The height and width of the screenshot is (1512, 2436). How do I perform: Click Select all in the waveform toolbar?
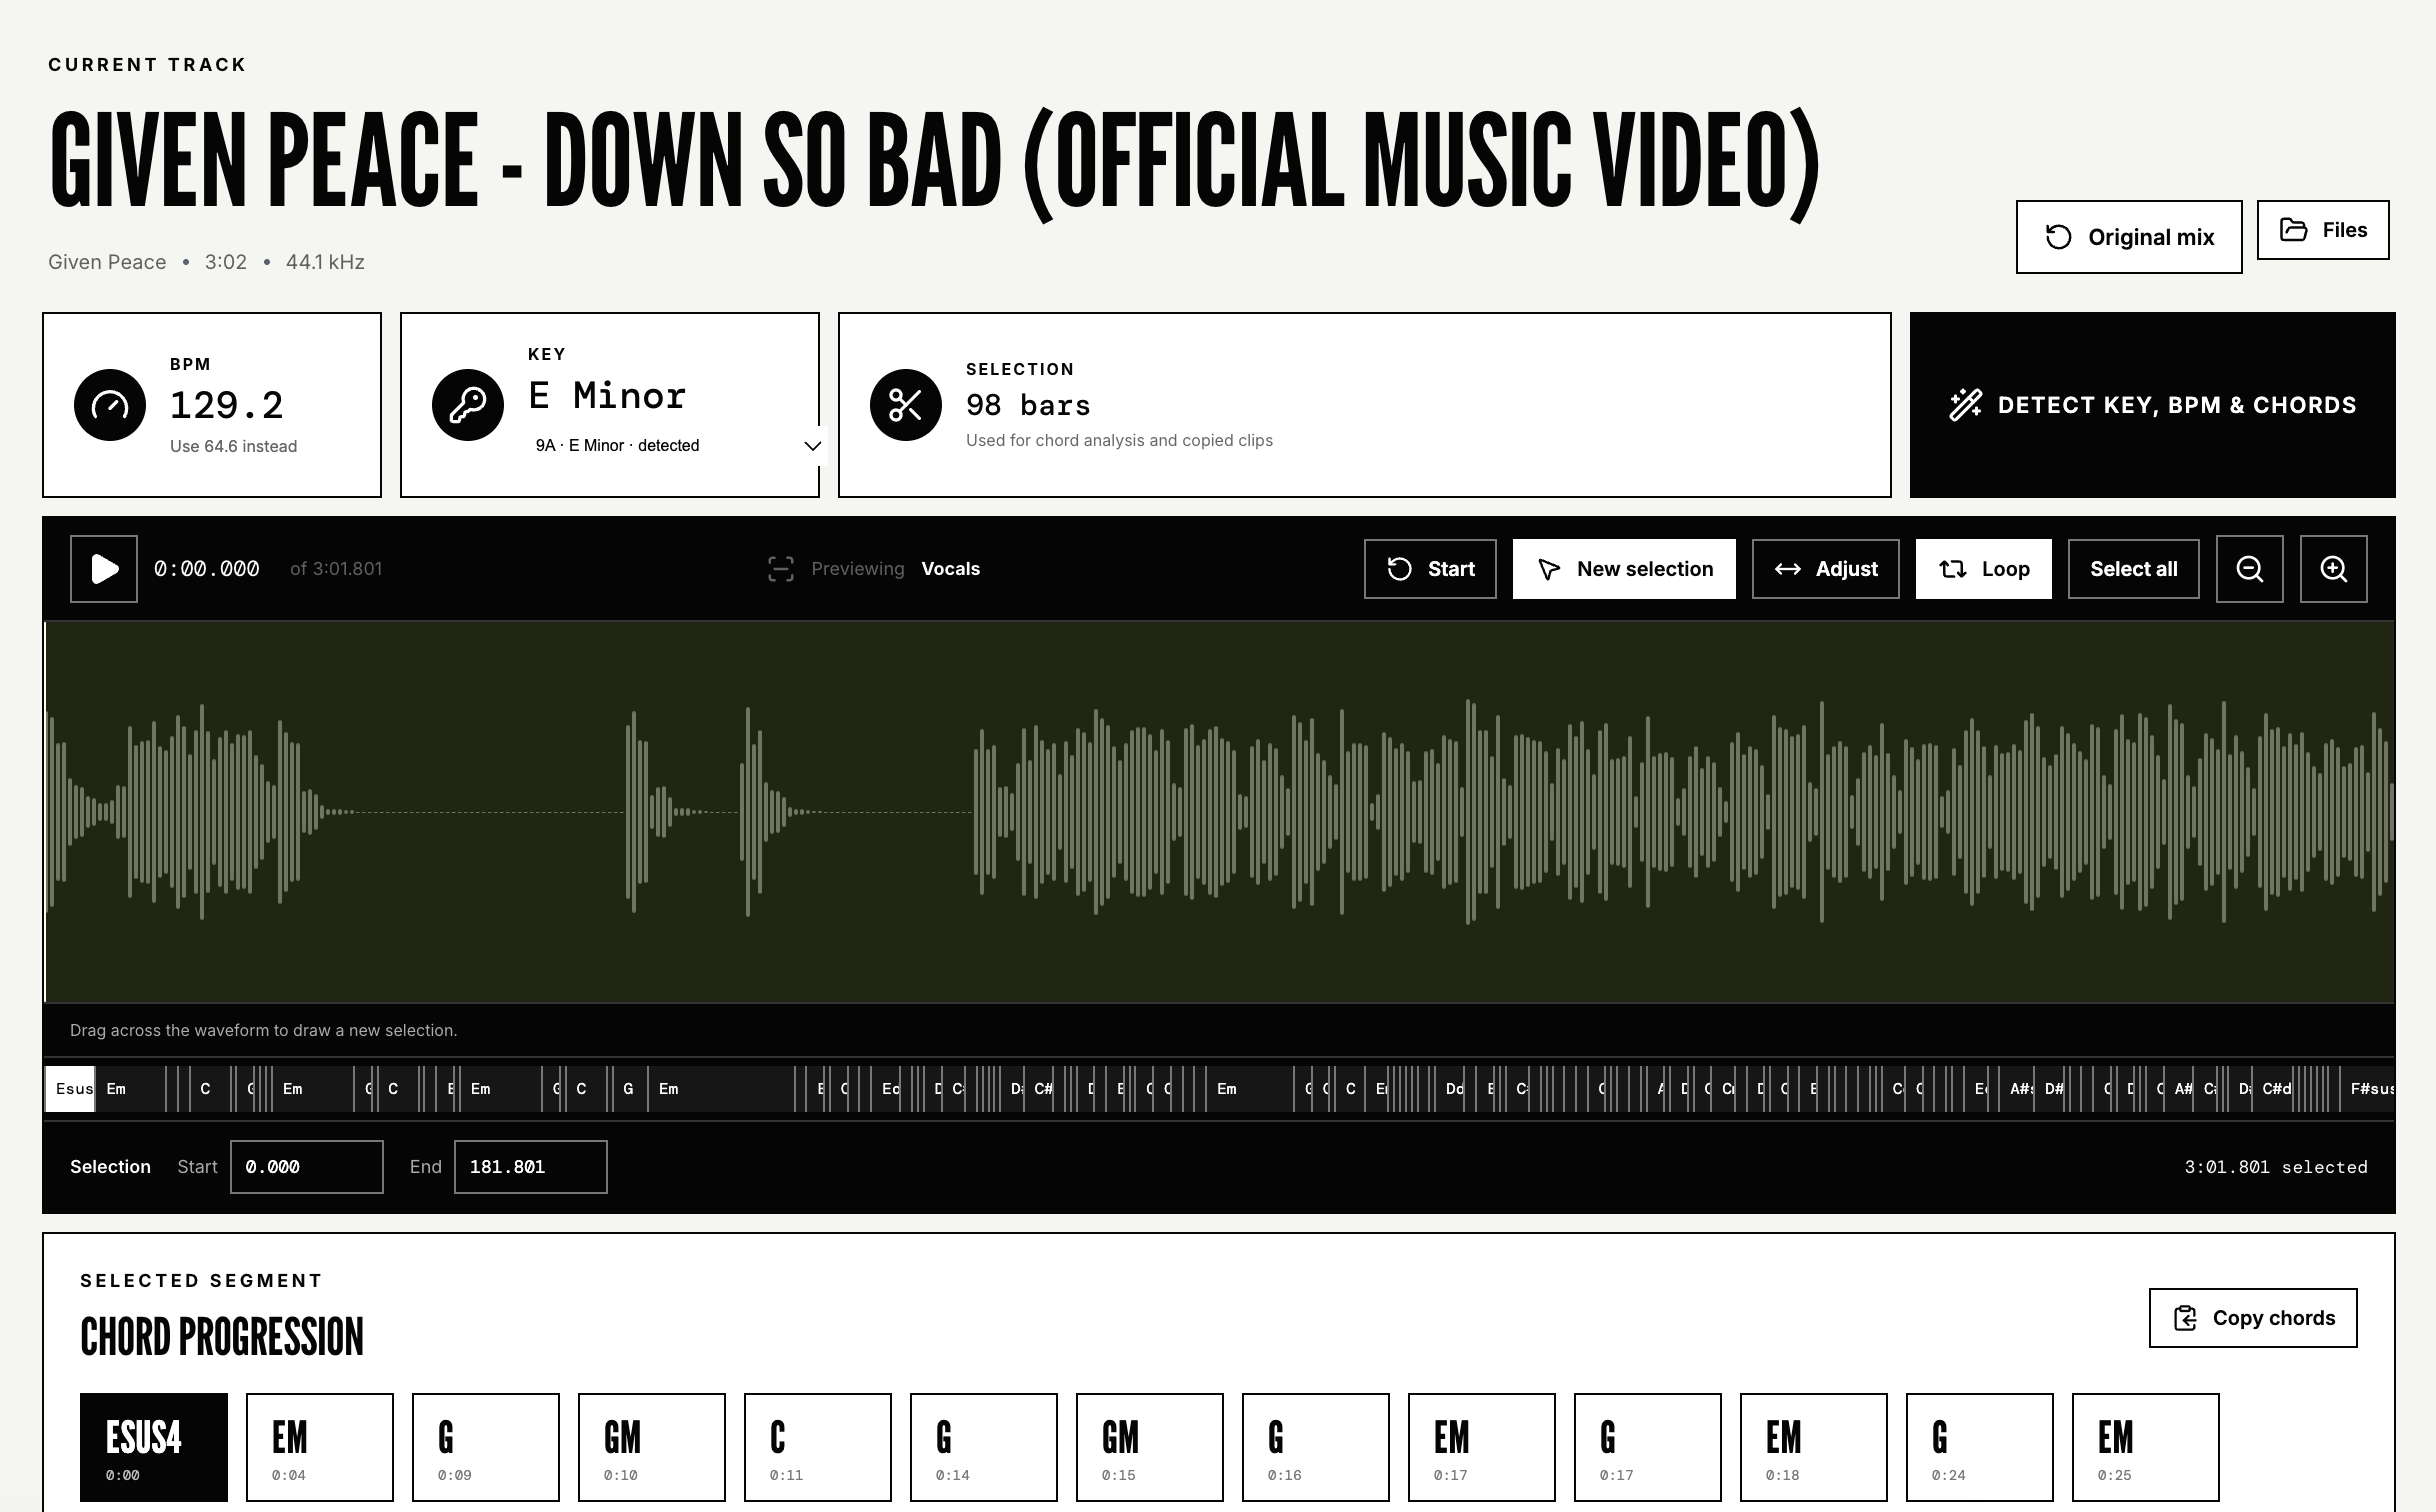[2134, 569]
